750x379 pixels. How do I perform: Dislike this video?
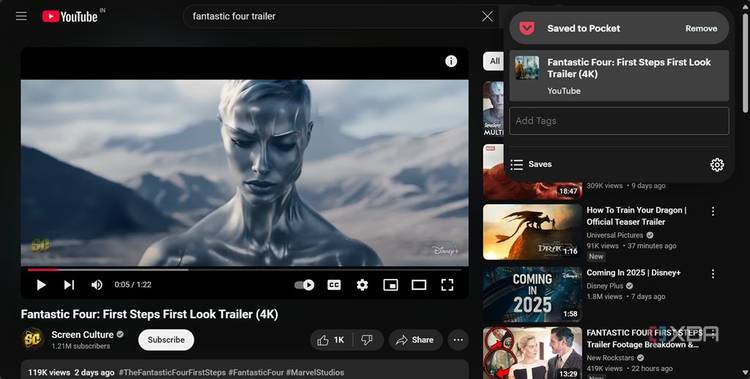point(367,340)
